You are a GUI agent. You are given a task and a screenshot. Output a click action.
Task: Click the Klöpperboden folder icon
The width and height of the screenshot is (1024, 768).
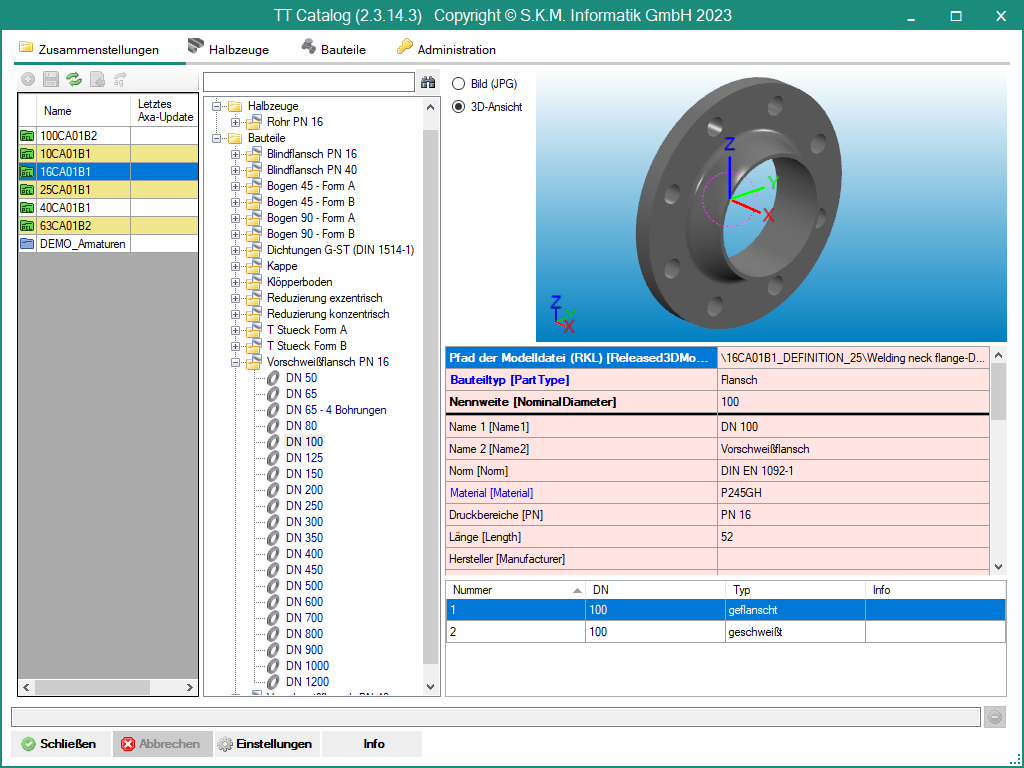[254, 281]
